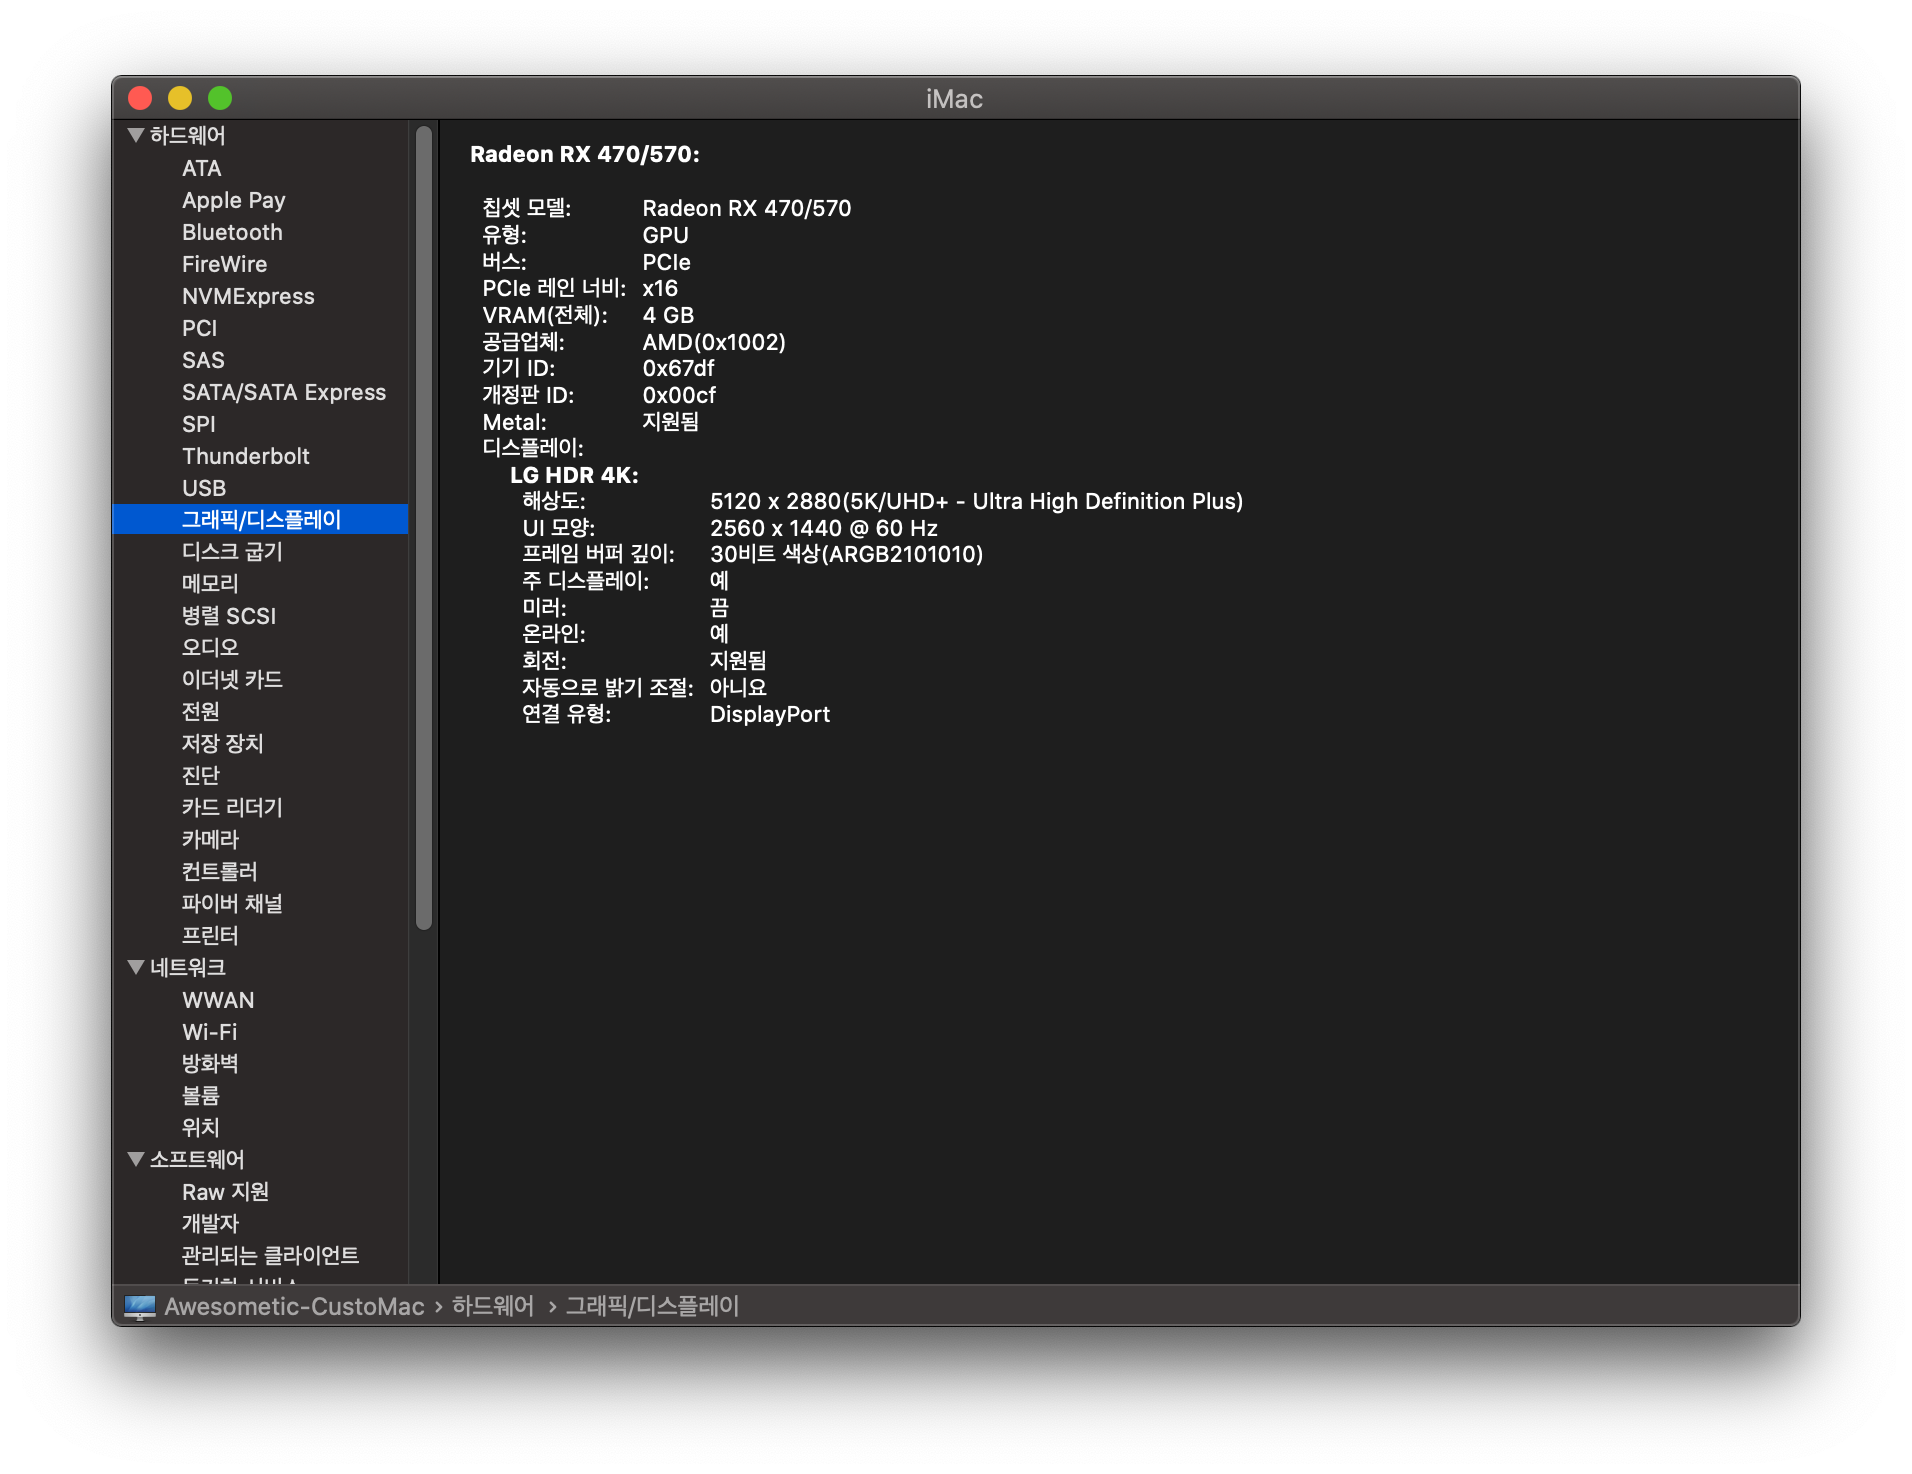Open Wi-Fi network entry

click(x=209, y=1032)
